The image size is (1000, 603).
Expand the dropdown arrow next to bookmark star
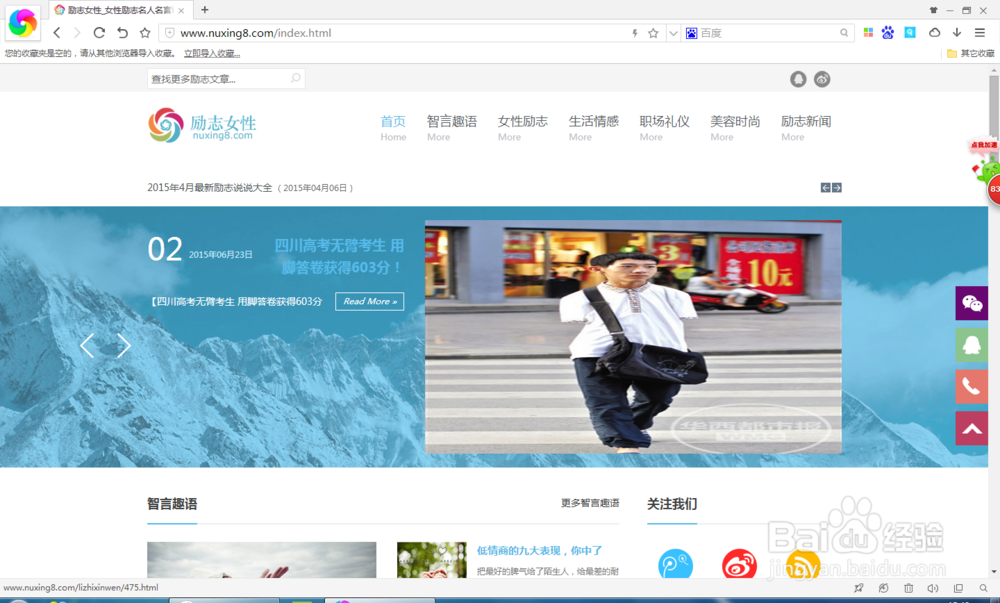pos(672,33)
